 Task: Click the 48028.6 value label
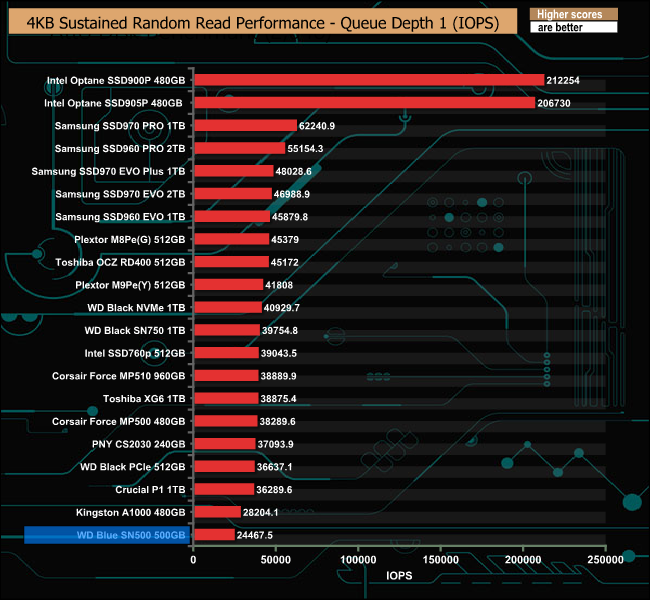[293, 172]
